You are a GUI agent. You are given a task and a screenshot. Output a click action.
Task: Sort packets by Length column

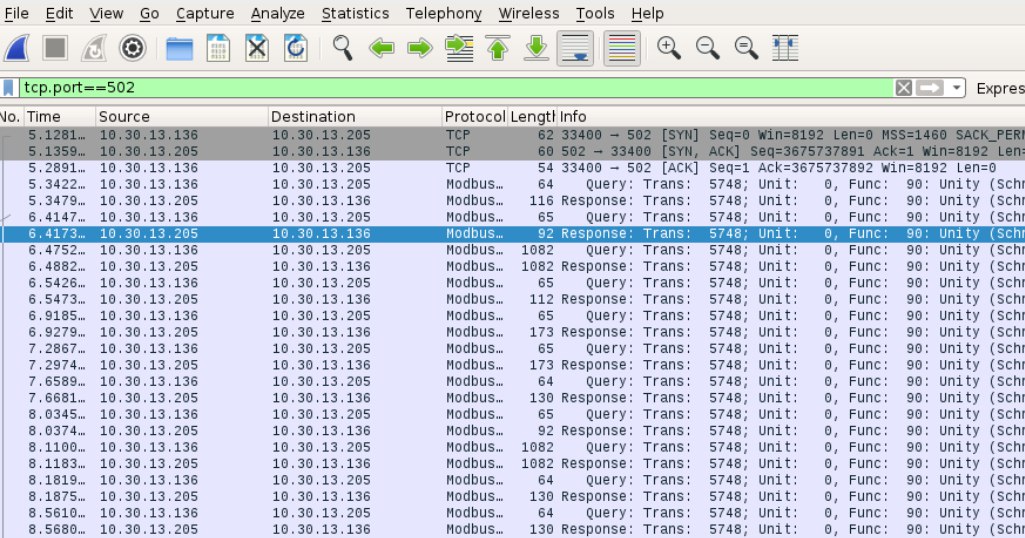(532, 116)
